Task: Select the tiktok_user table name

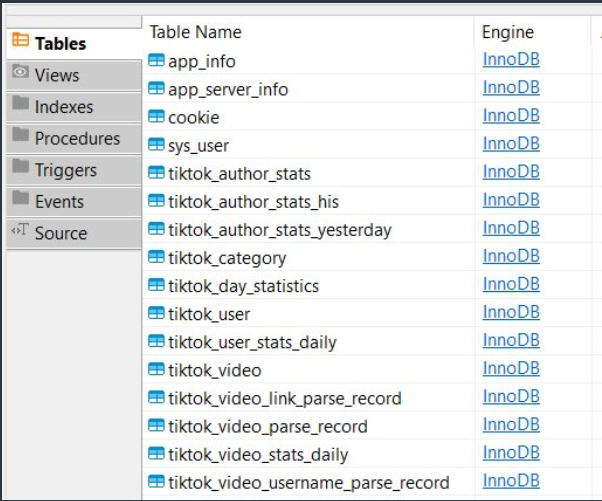Action: pyautogui.click(x=209, y=314)
